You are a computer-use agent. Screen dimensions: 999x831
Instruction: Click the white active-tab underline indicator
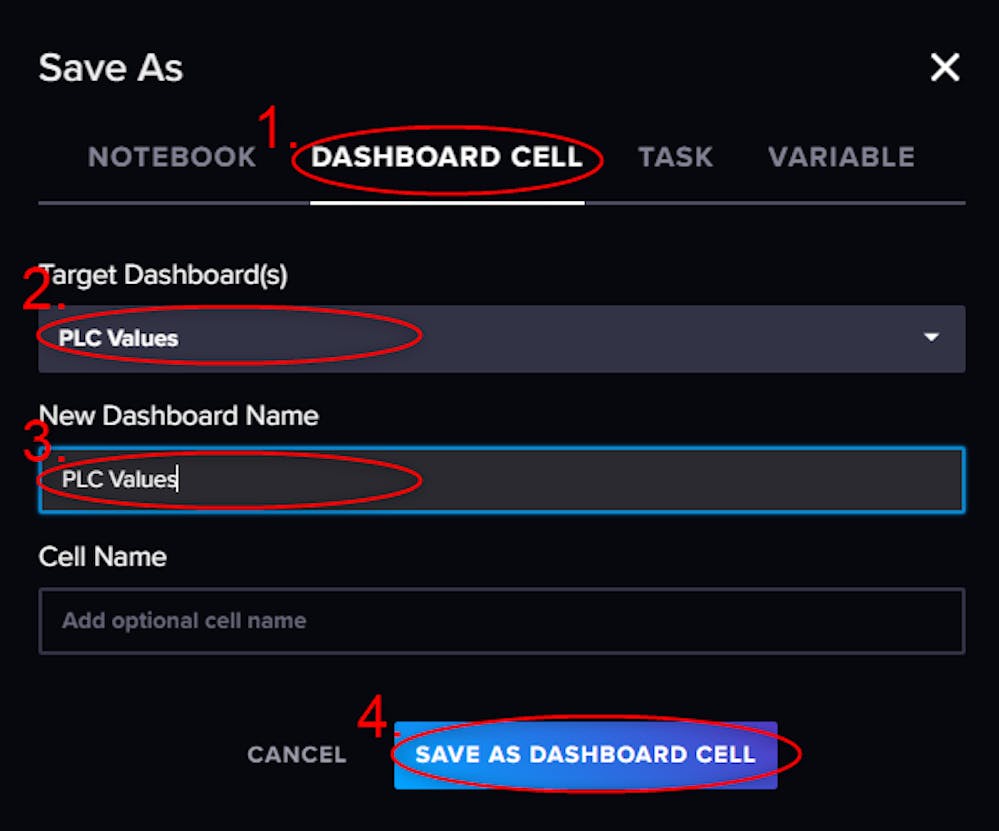[447, 203]
